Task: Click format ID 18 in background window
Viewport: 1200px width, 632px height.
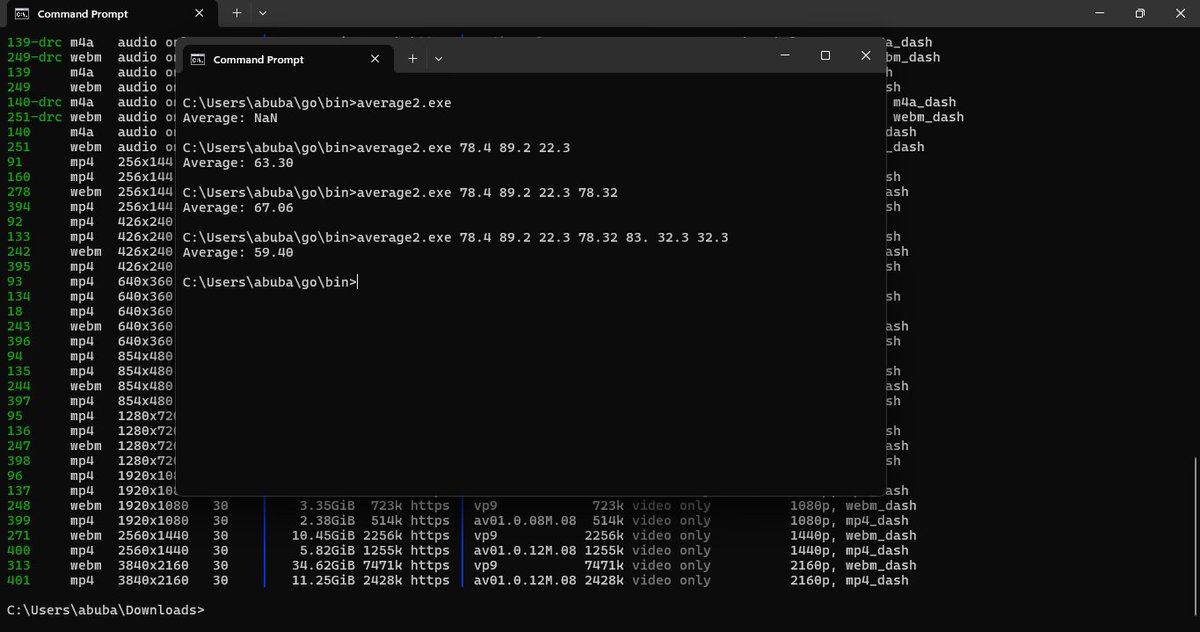Action: 14,311
